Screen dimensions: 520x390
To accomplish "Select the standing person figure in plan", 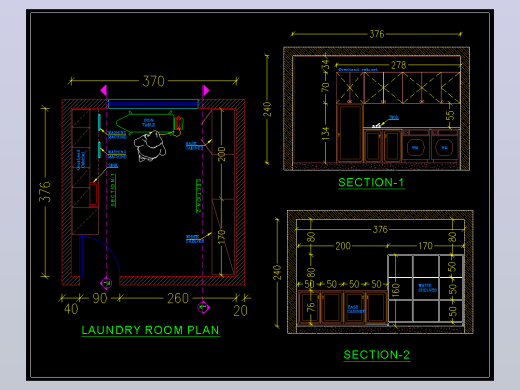I will pos(150,146).
